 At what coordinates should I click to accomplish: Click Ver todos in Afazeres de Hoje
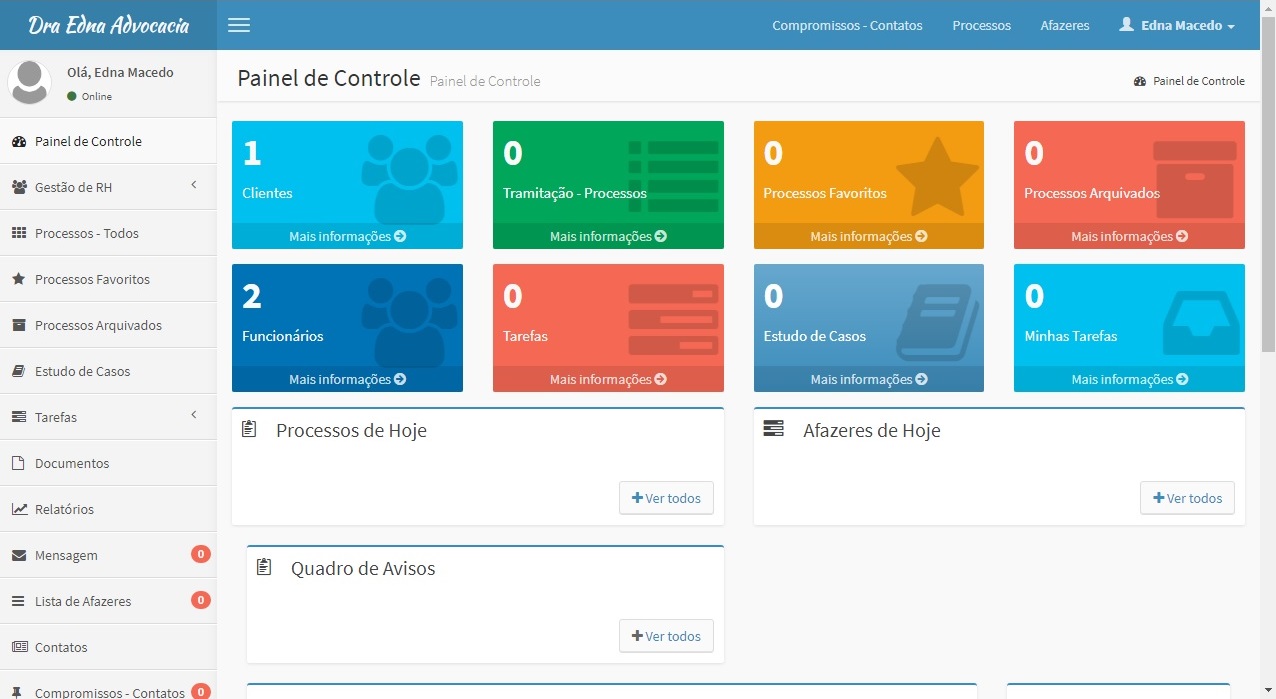coord(1187,498)
